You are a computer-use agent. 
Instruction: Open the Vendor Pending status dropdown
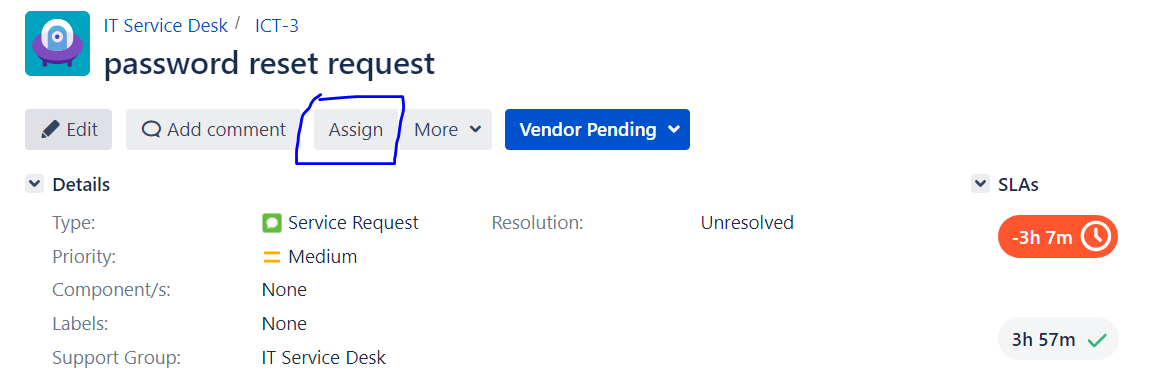[597, 130]
